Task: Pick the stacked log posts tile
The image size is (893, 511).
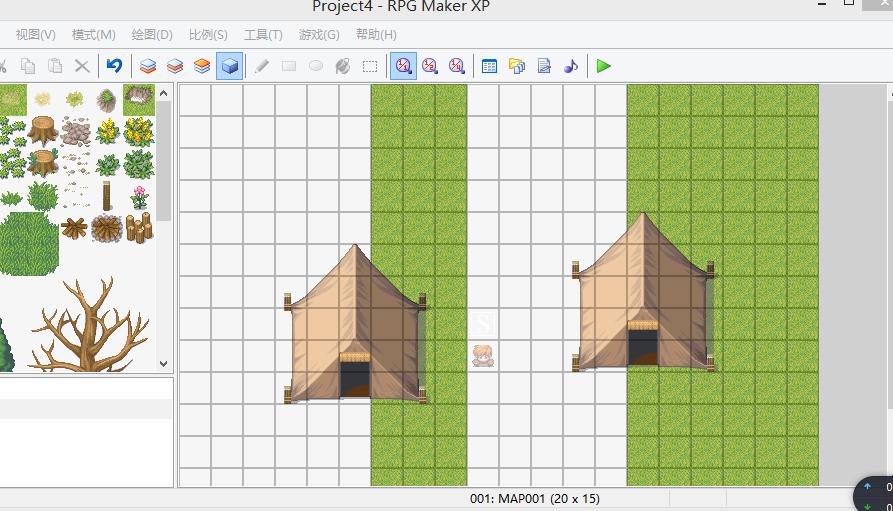Action: point(139,228)
